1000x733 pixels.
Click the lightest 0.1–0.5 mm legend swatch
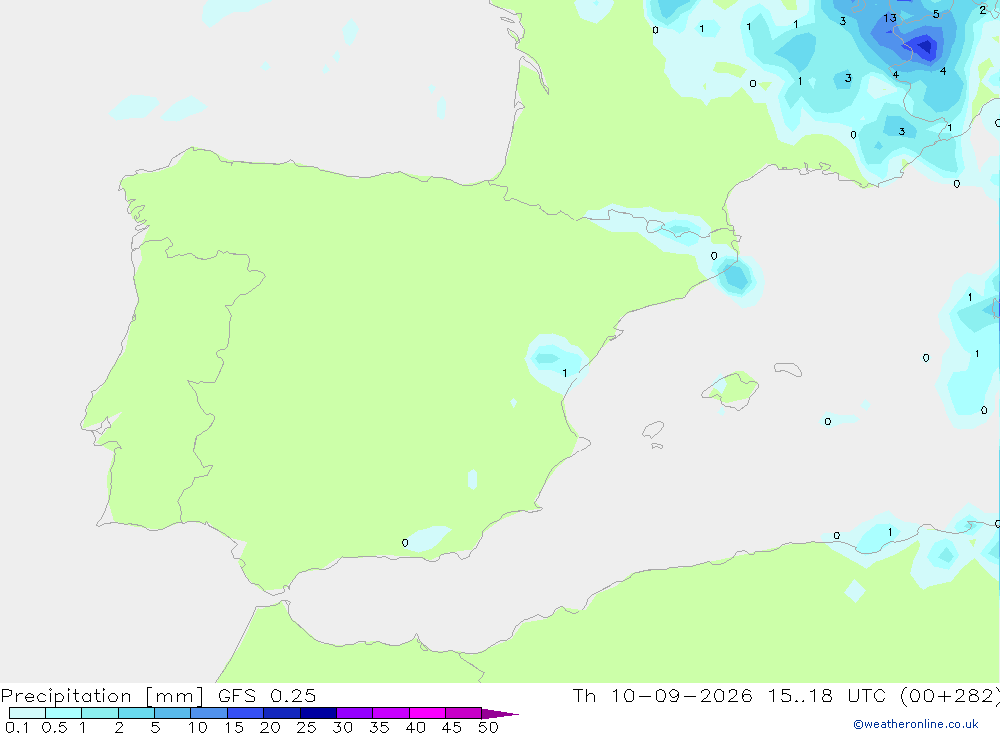click(x=27, y=713)
